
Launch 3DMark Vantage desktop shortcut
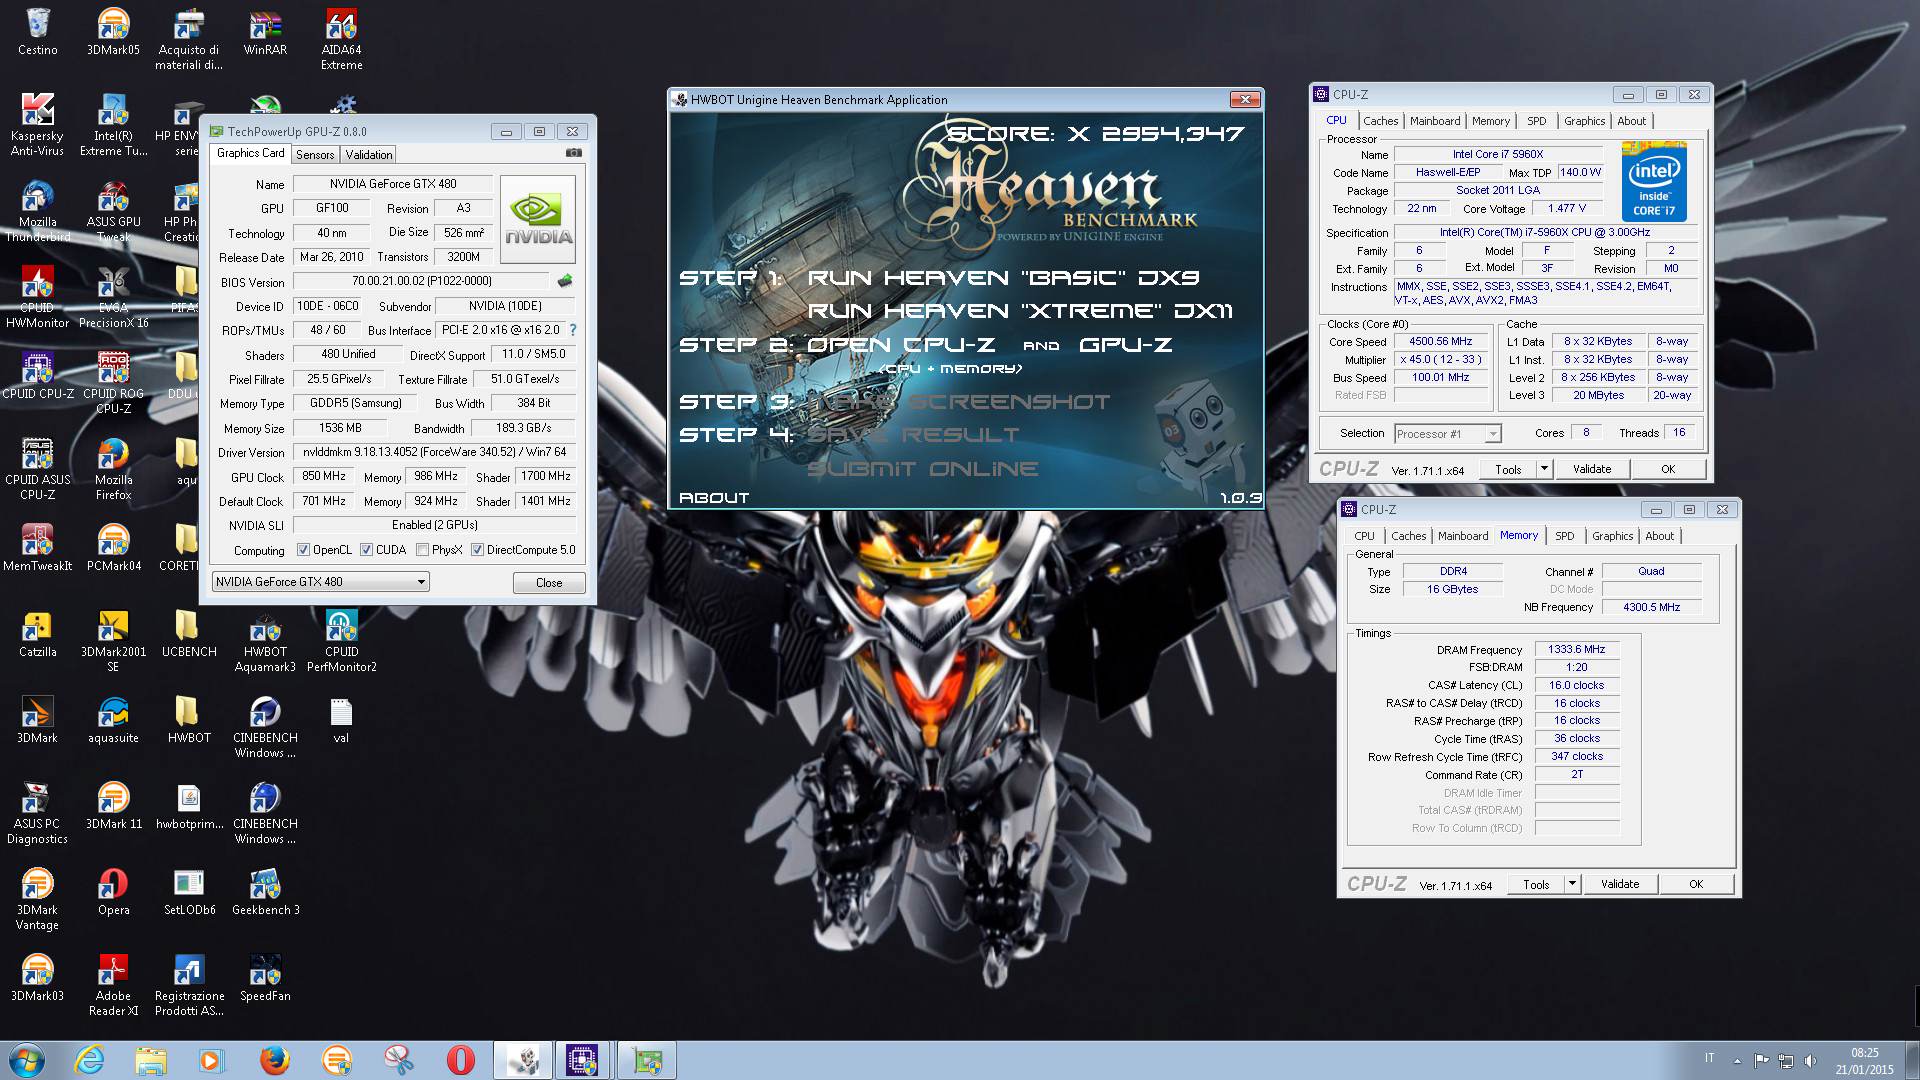click(37, 899)
